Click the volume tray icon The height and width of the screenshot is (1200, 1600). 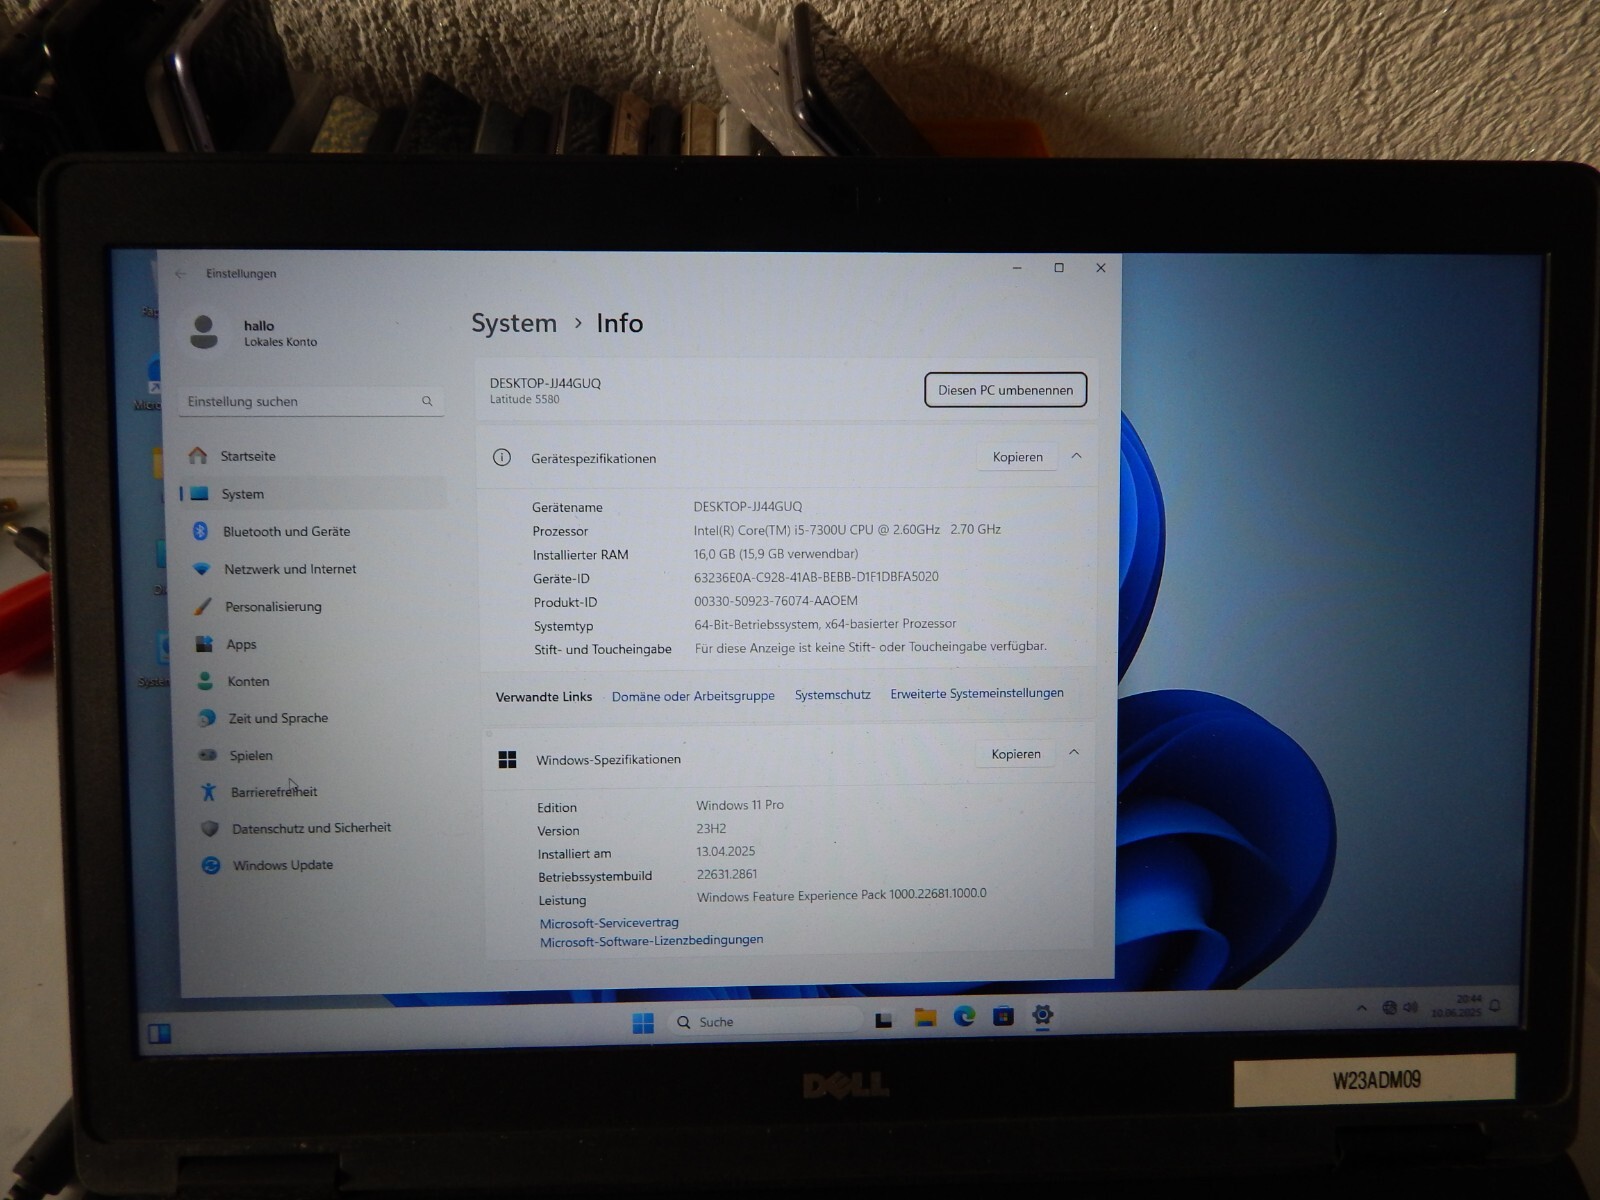click(1411, 1007)
